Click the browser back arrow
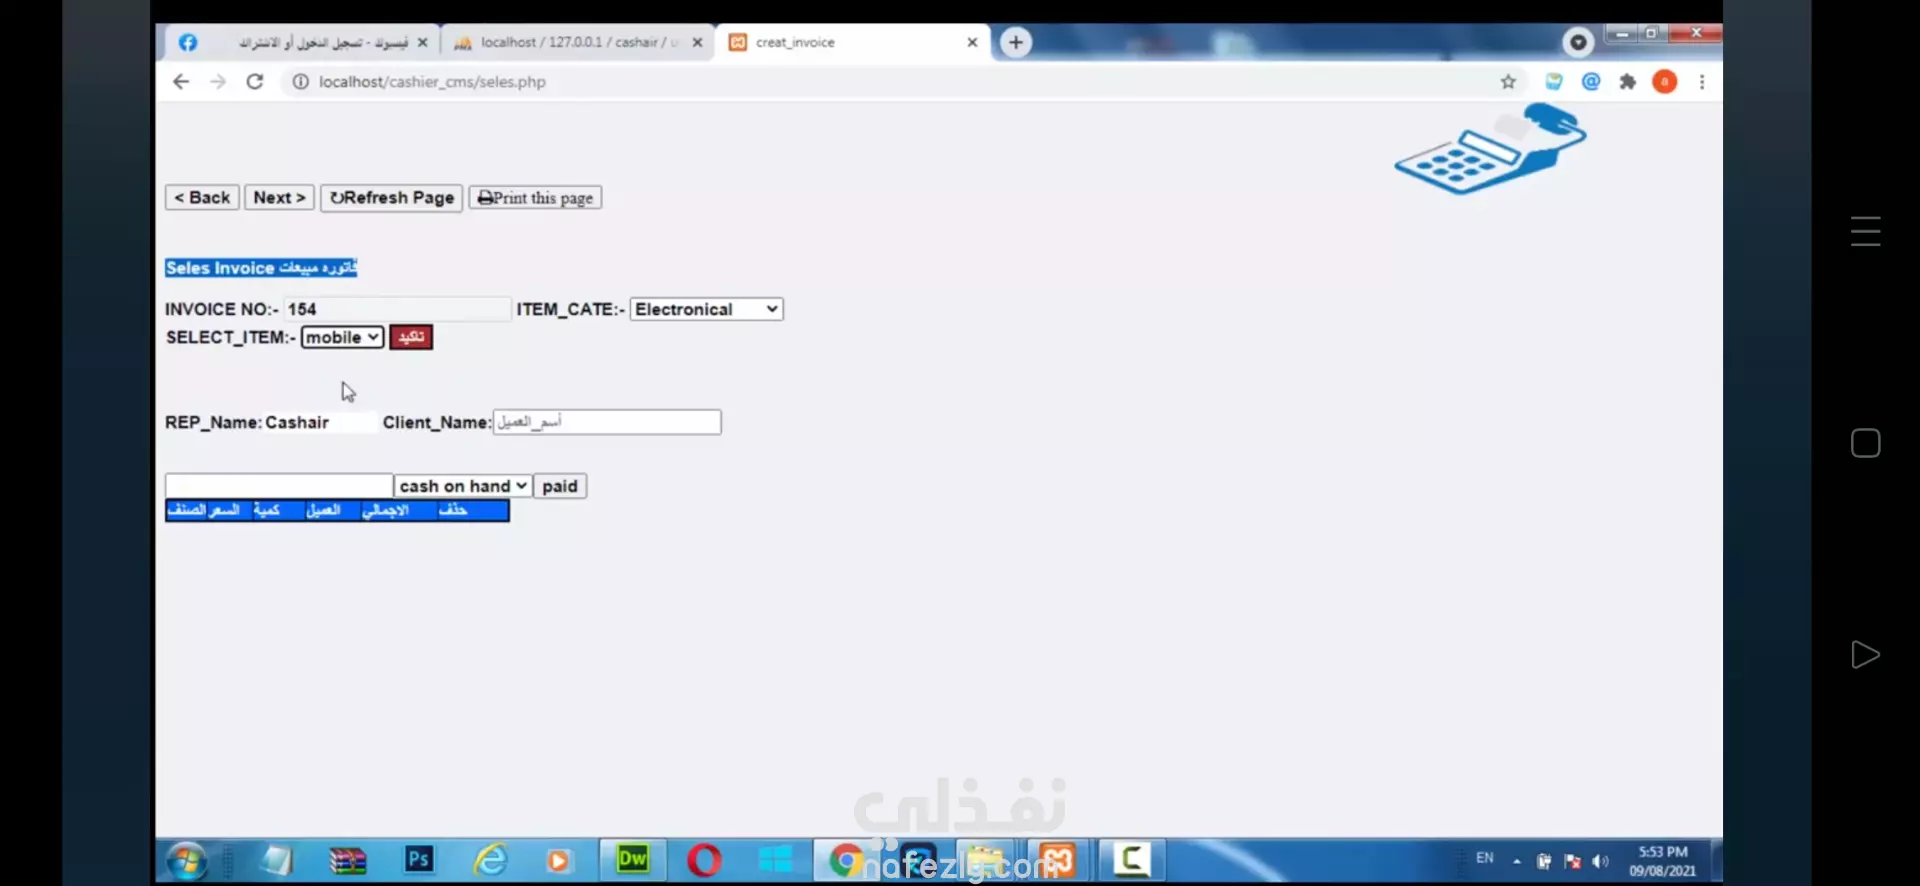 [181, 82]
